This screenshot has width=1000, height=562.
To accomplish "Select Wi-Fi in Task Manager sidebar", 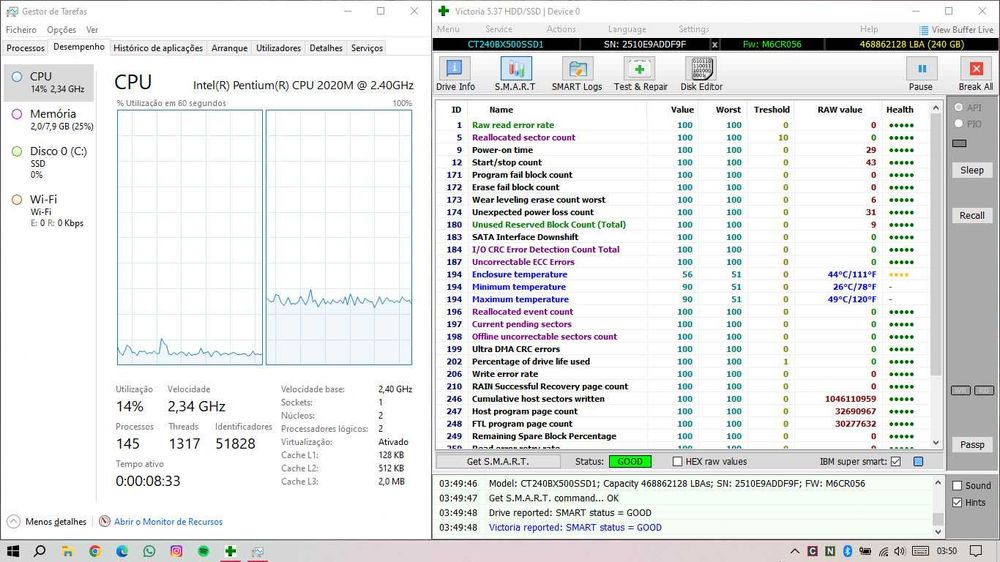I will pos(48,211).
